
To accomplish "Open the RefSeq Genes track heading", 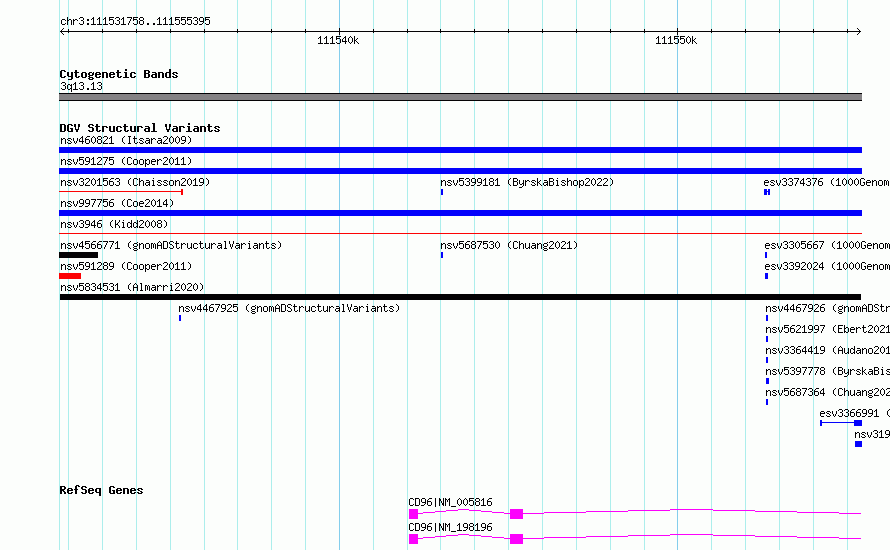I will 101,490.
